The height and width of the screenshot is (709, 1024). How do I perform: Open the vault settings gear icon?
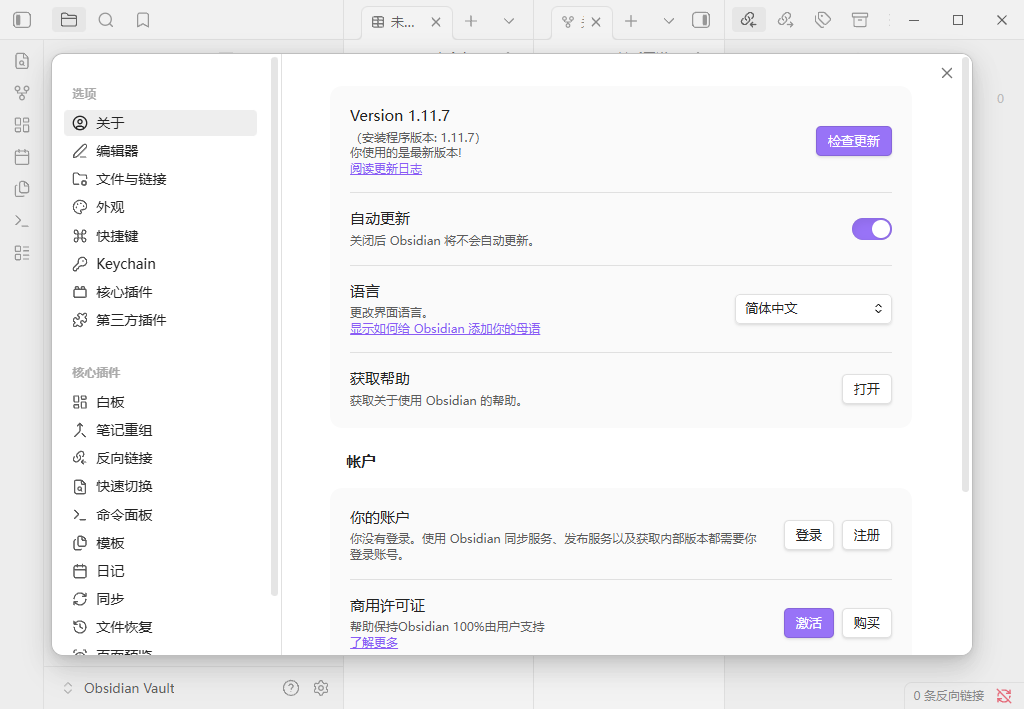point(321,688)
